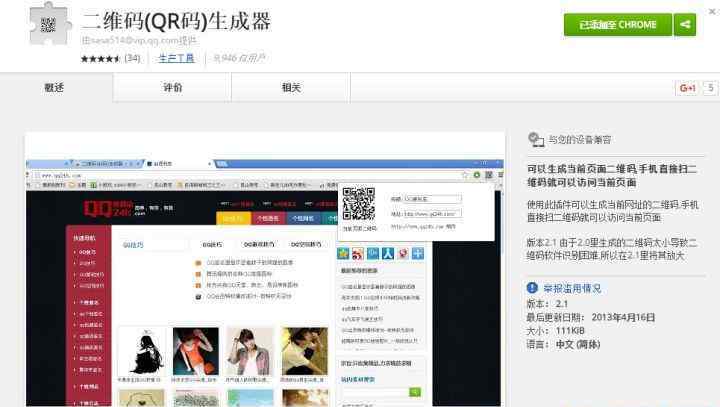This screenshot has height=407, width=720.
Task: Open the 生产工具 category link
Action: click(x=176, y=58)
